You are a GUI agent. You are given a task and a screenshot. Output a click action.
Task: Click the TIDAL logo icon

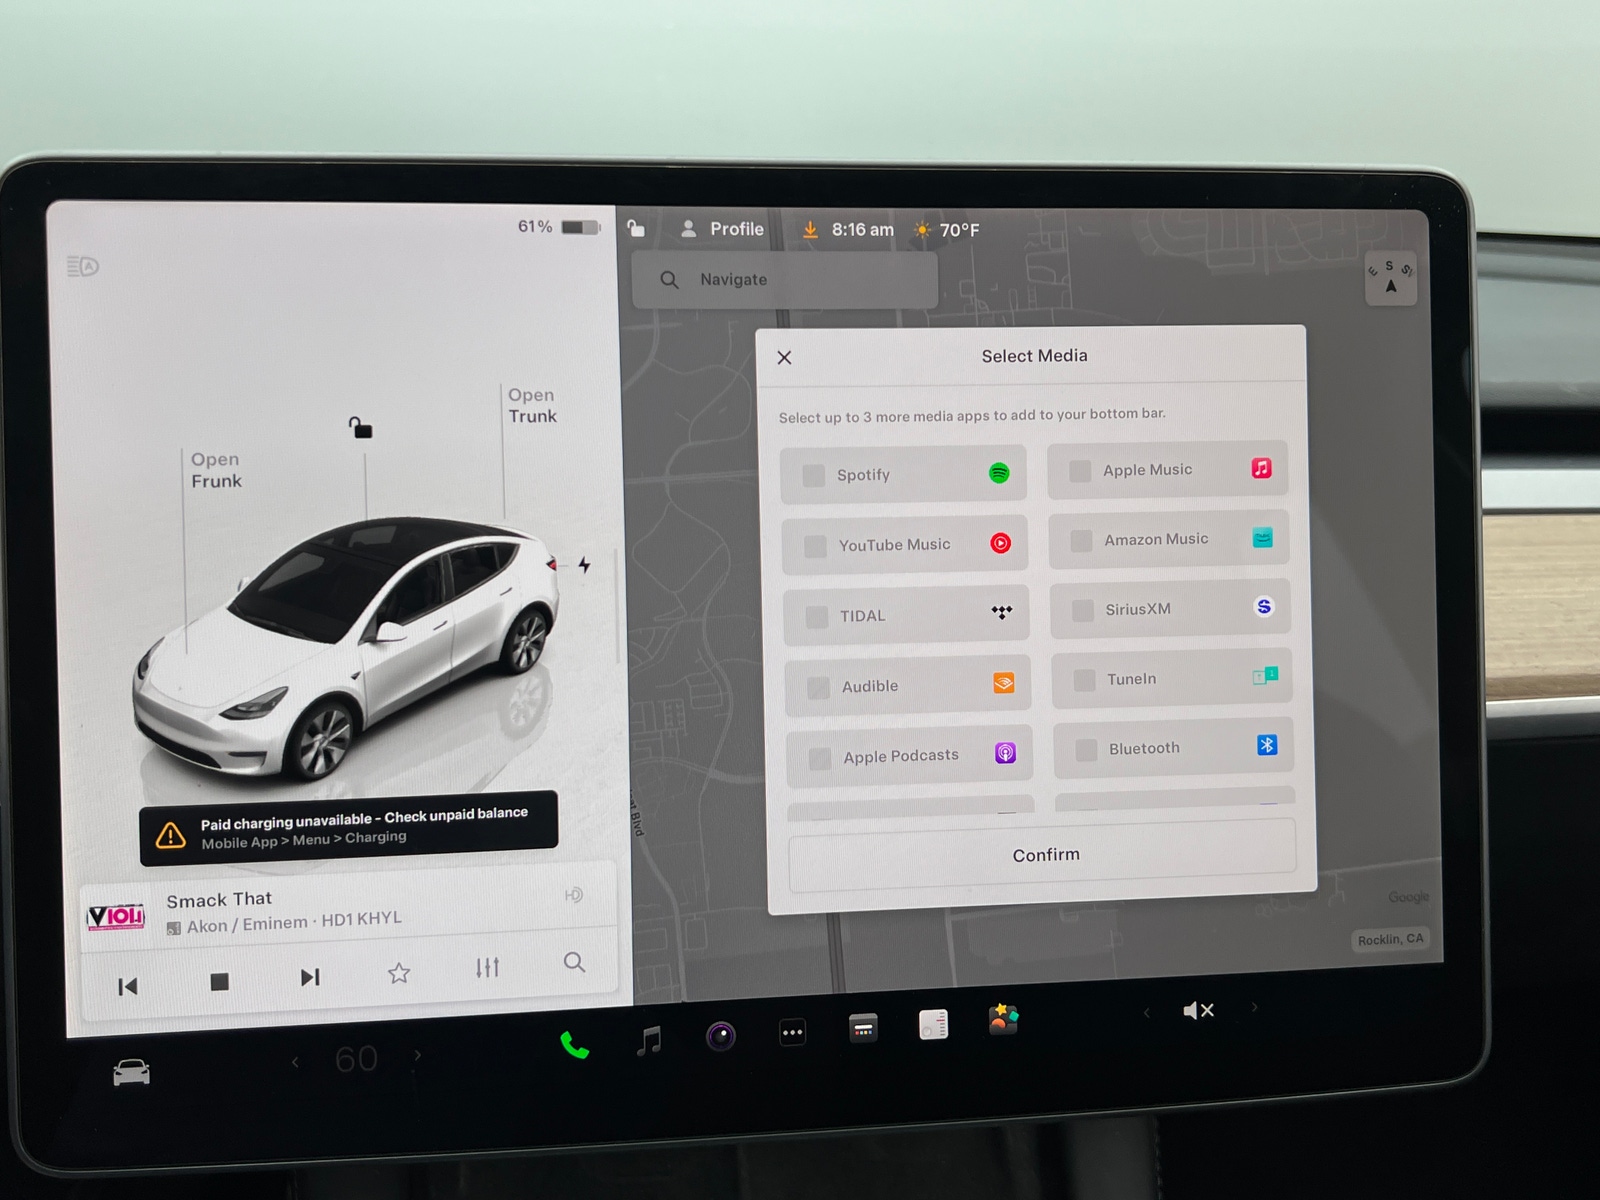point(1002,612)
